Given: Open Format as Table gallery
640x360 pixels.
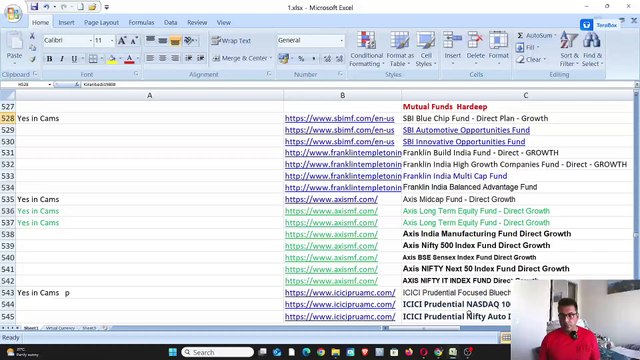Looking at the screenshot, I should point(400,49).
